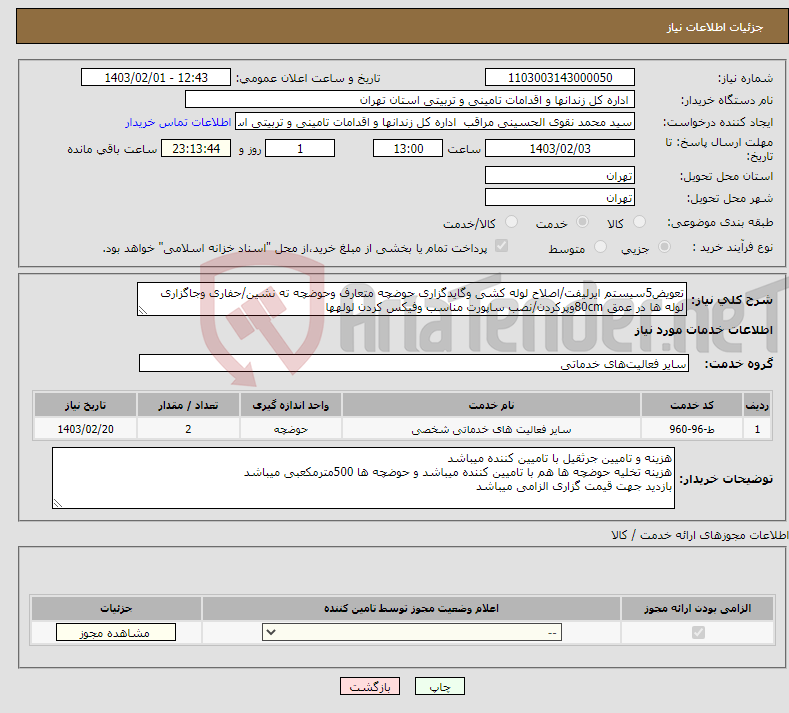Click the quantity cell showing 2

point(188,429)
